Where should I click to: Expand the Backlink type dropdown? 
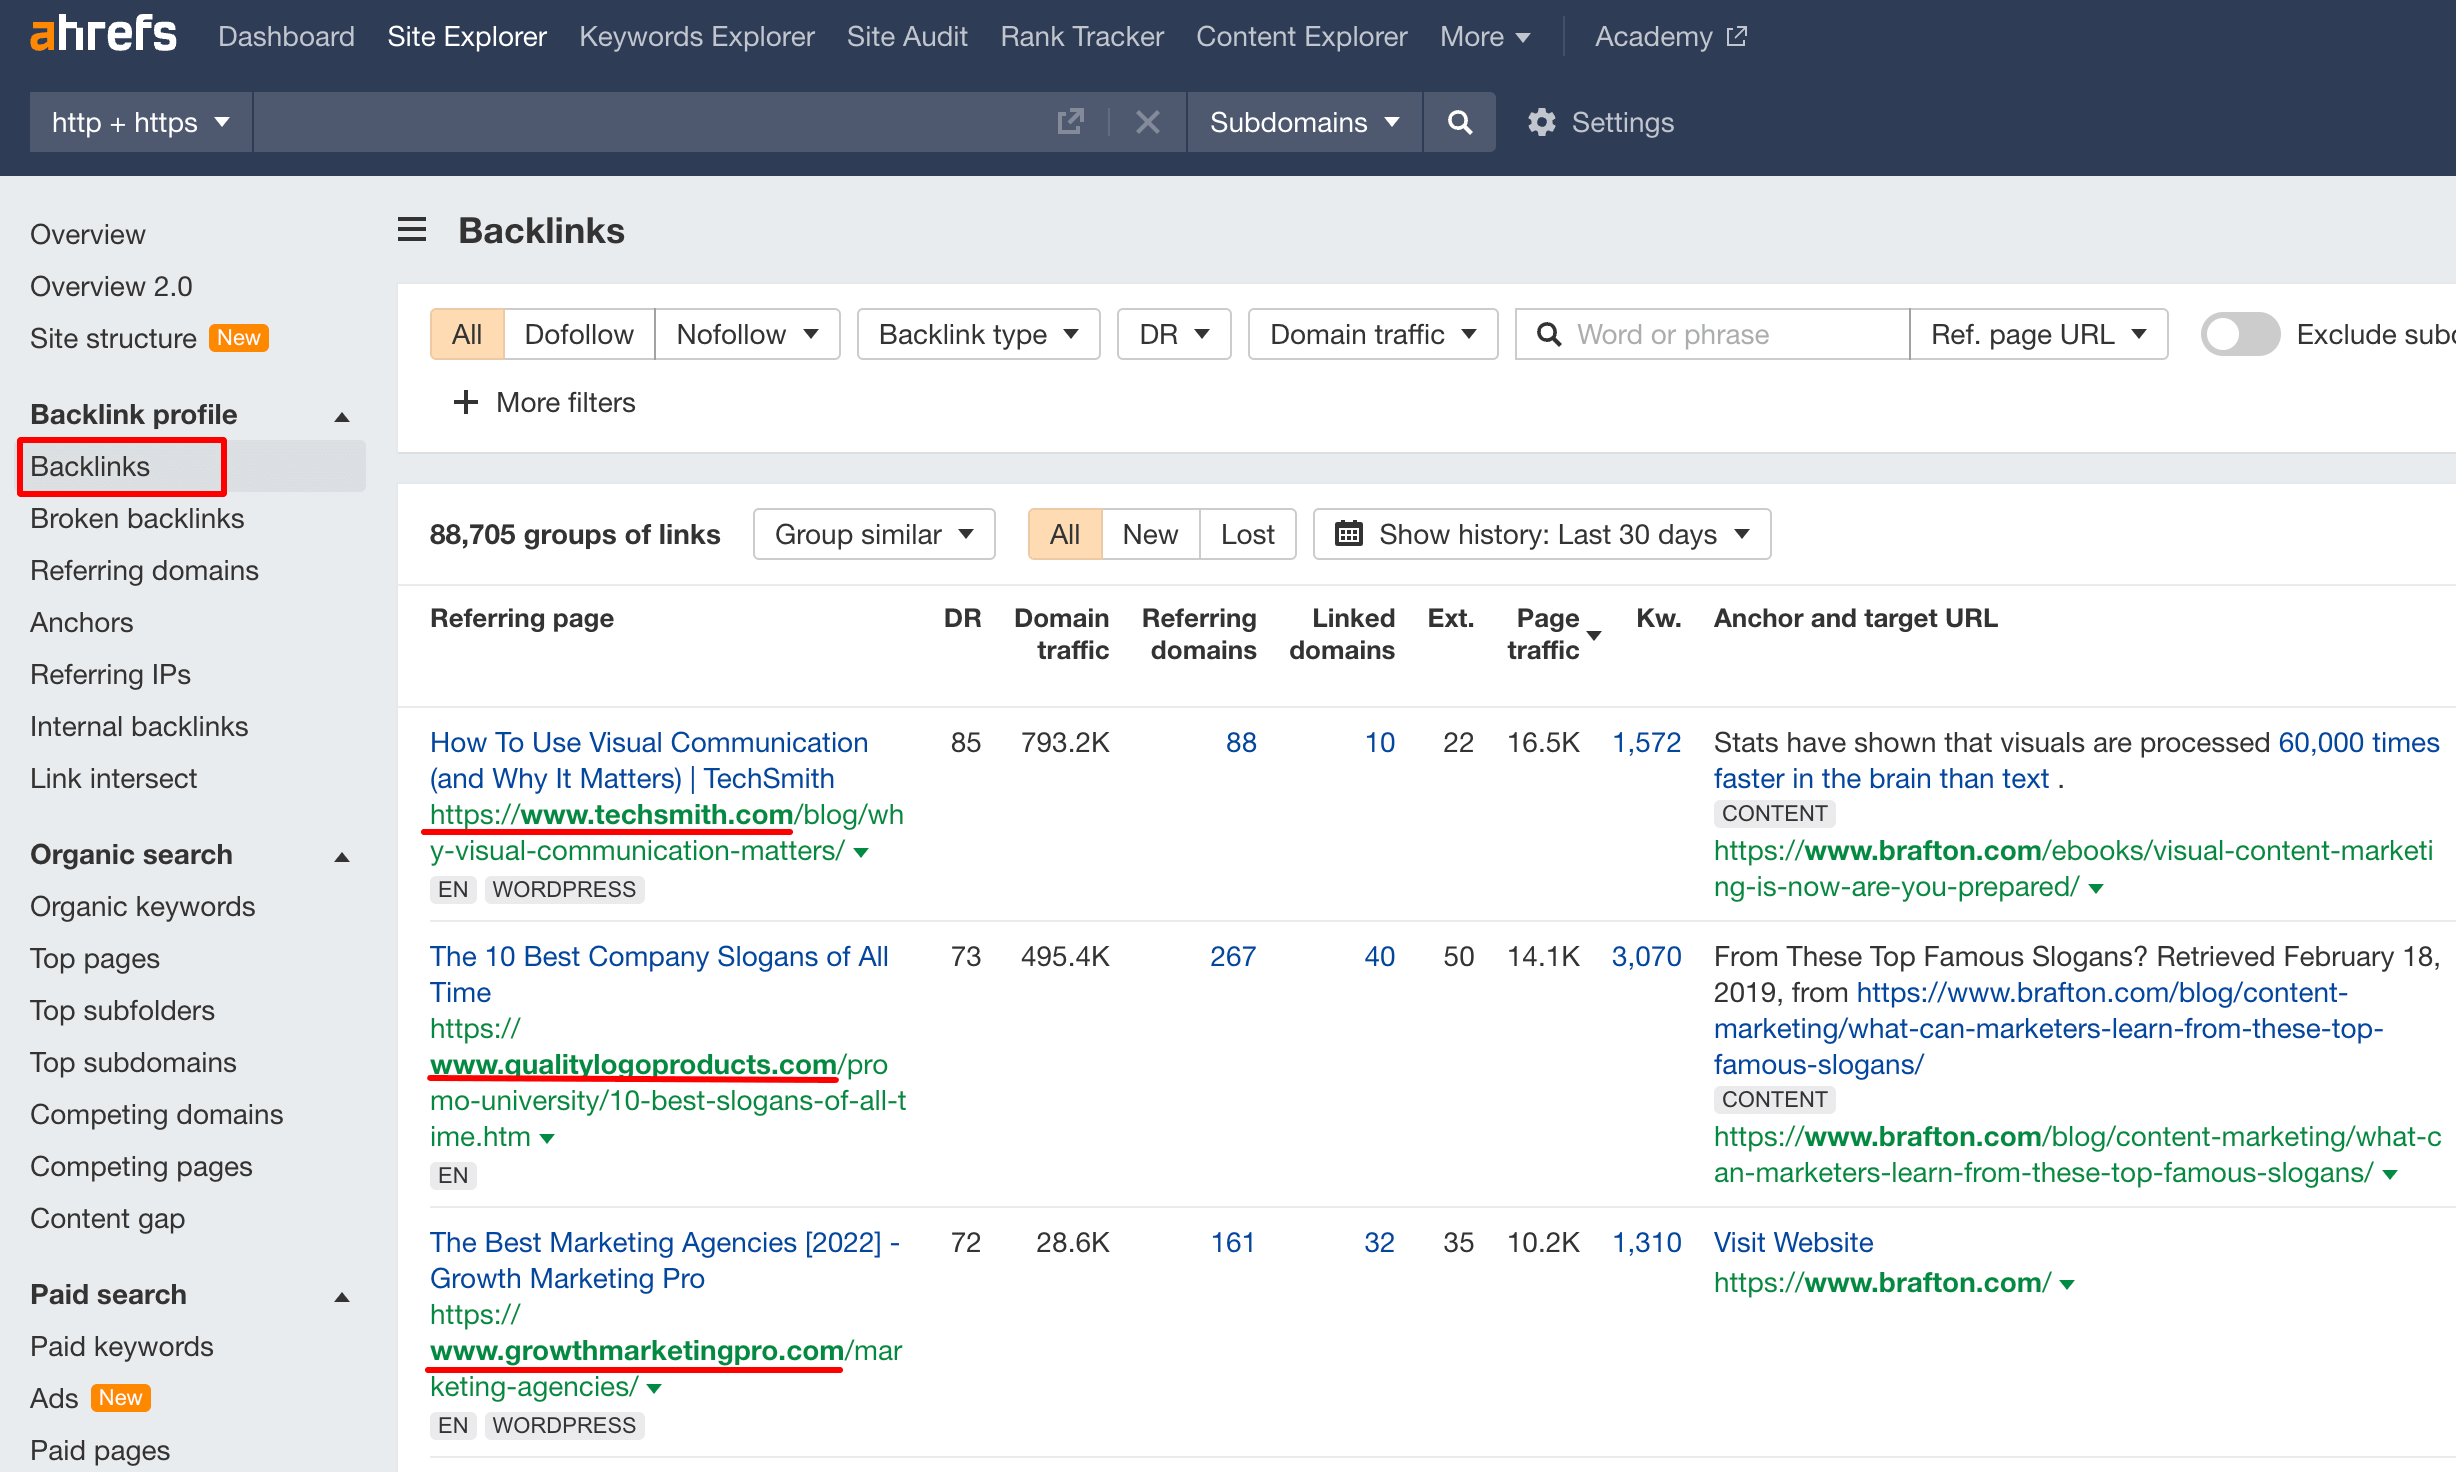pos(977,335)
